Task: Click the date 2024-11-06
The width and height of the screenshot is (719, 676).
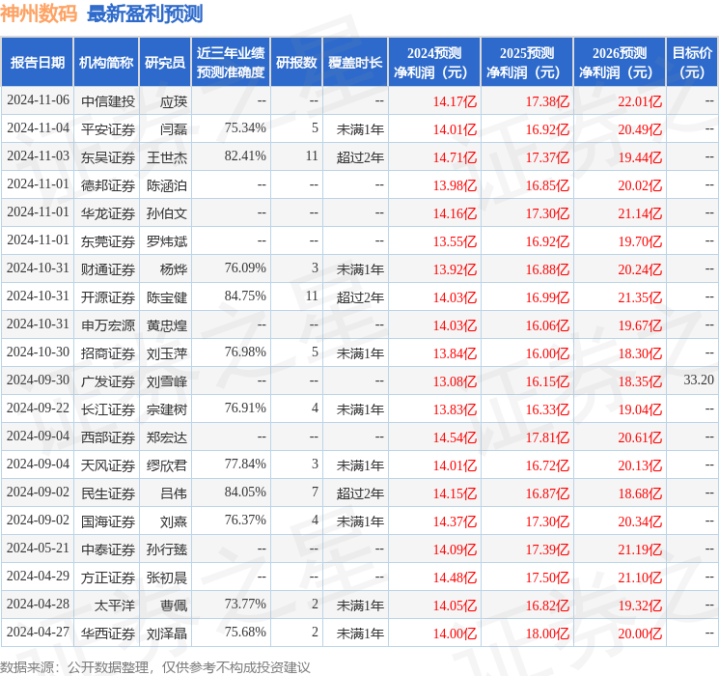Action: click(38, 100)
